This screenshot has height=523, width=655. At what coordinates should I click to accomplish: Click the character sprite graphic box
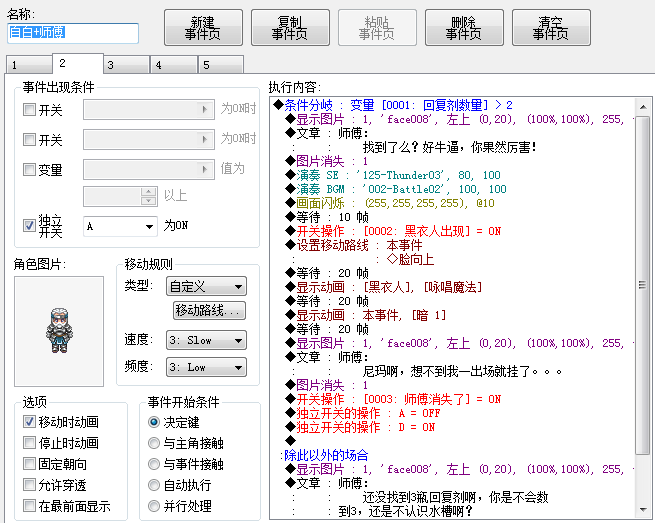[x=59, y=331]
